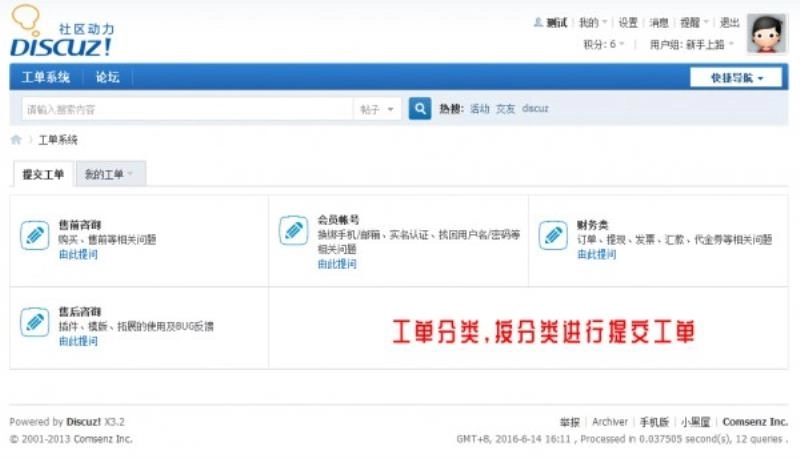
Task: Open 消息 messages link
Action: [659, 22]
